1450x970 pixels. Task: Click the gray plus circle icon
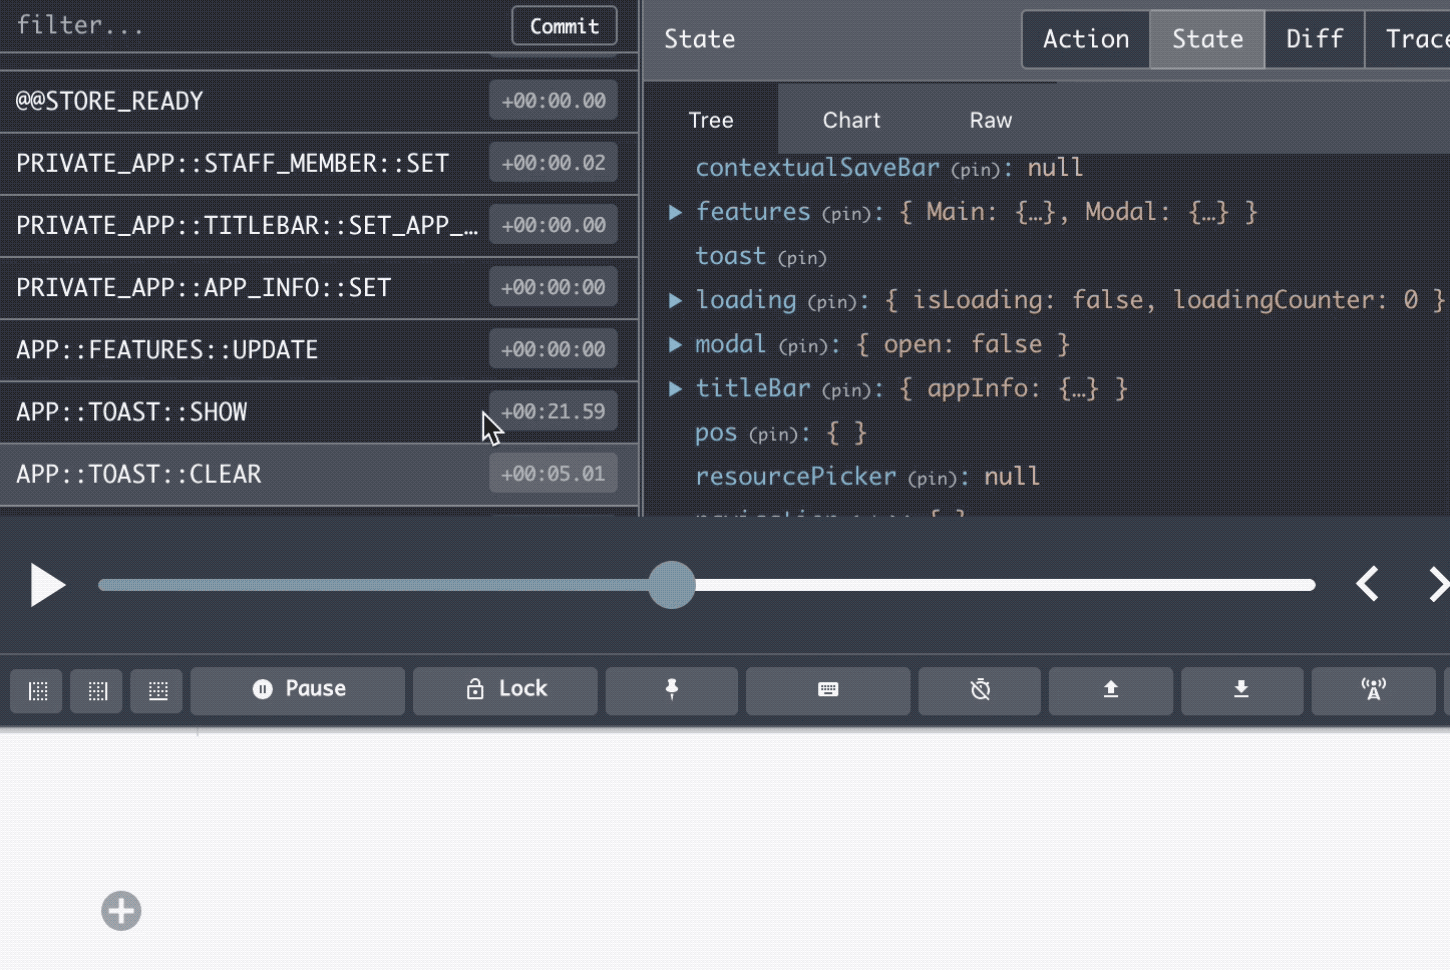tap(121, 911)
